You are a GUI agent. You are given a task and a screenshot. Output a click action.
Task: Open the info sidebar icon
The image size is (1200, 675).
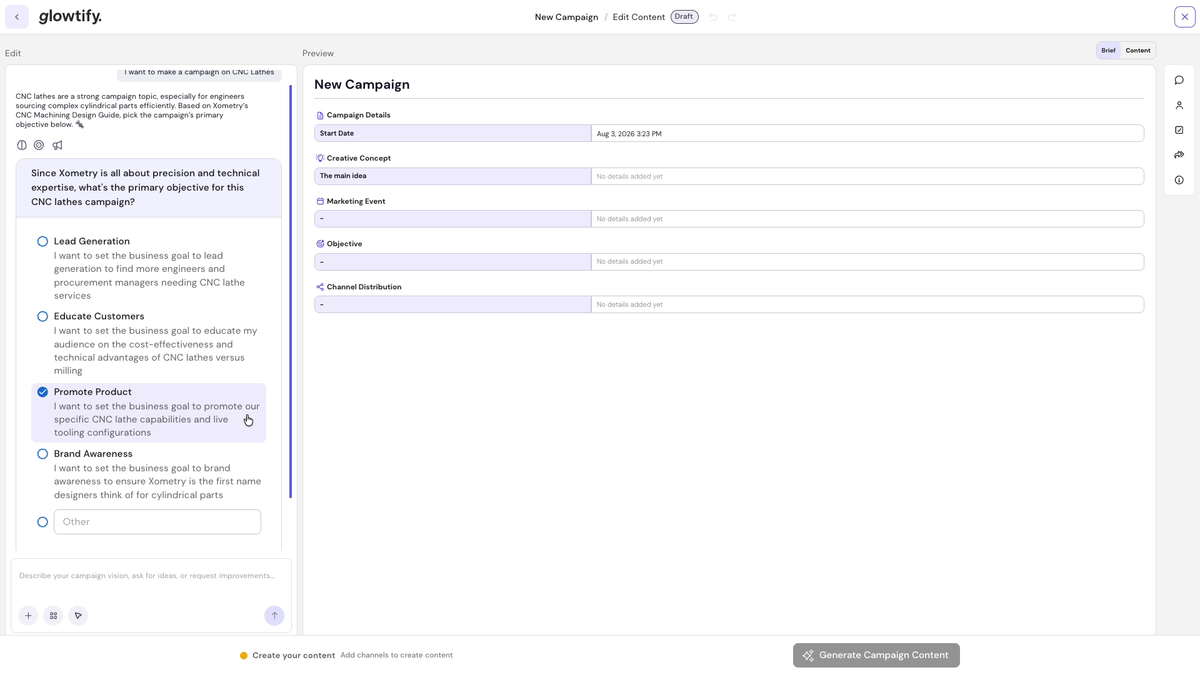[1179, 180]
